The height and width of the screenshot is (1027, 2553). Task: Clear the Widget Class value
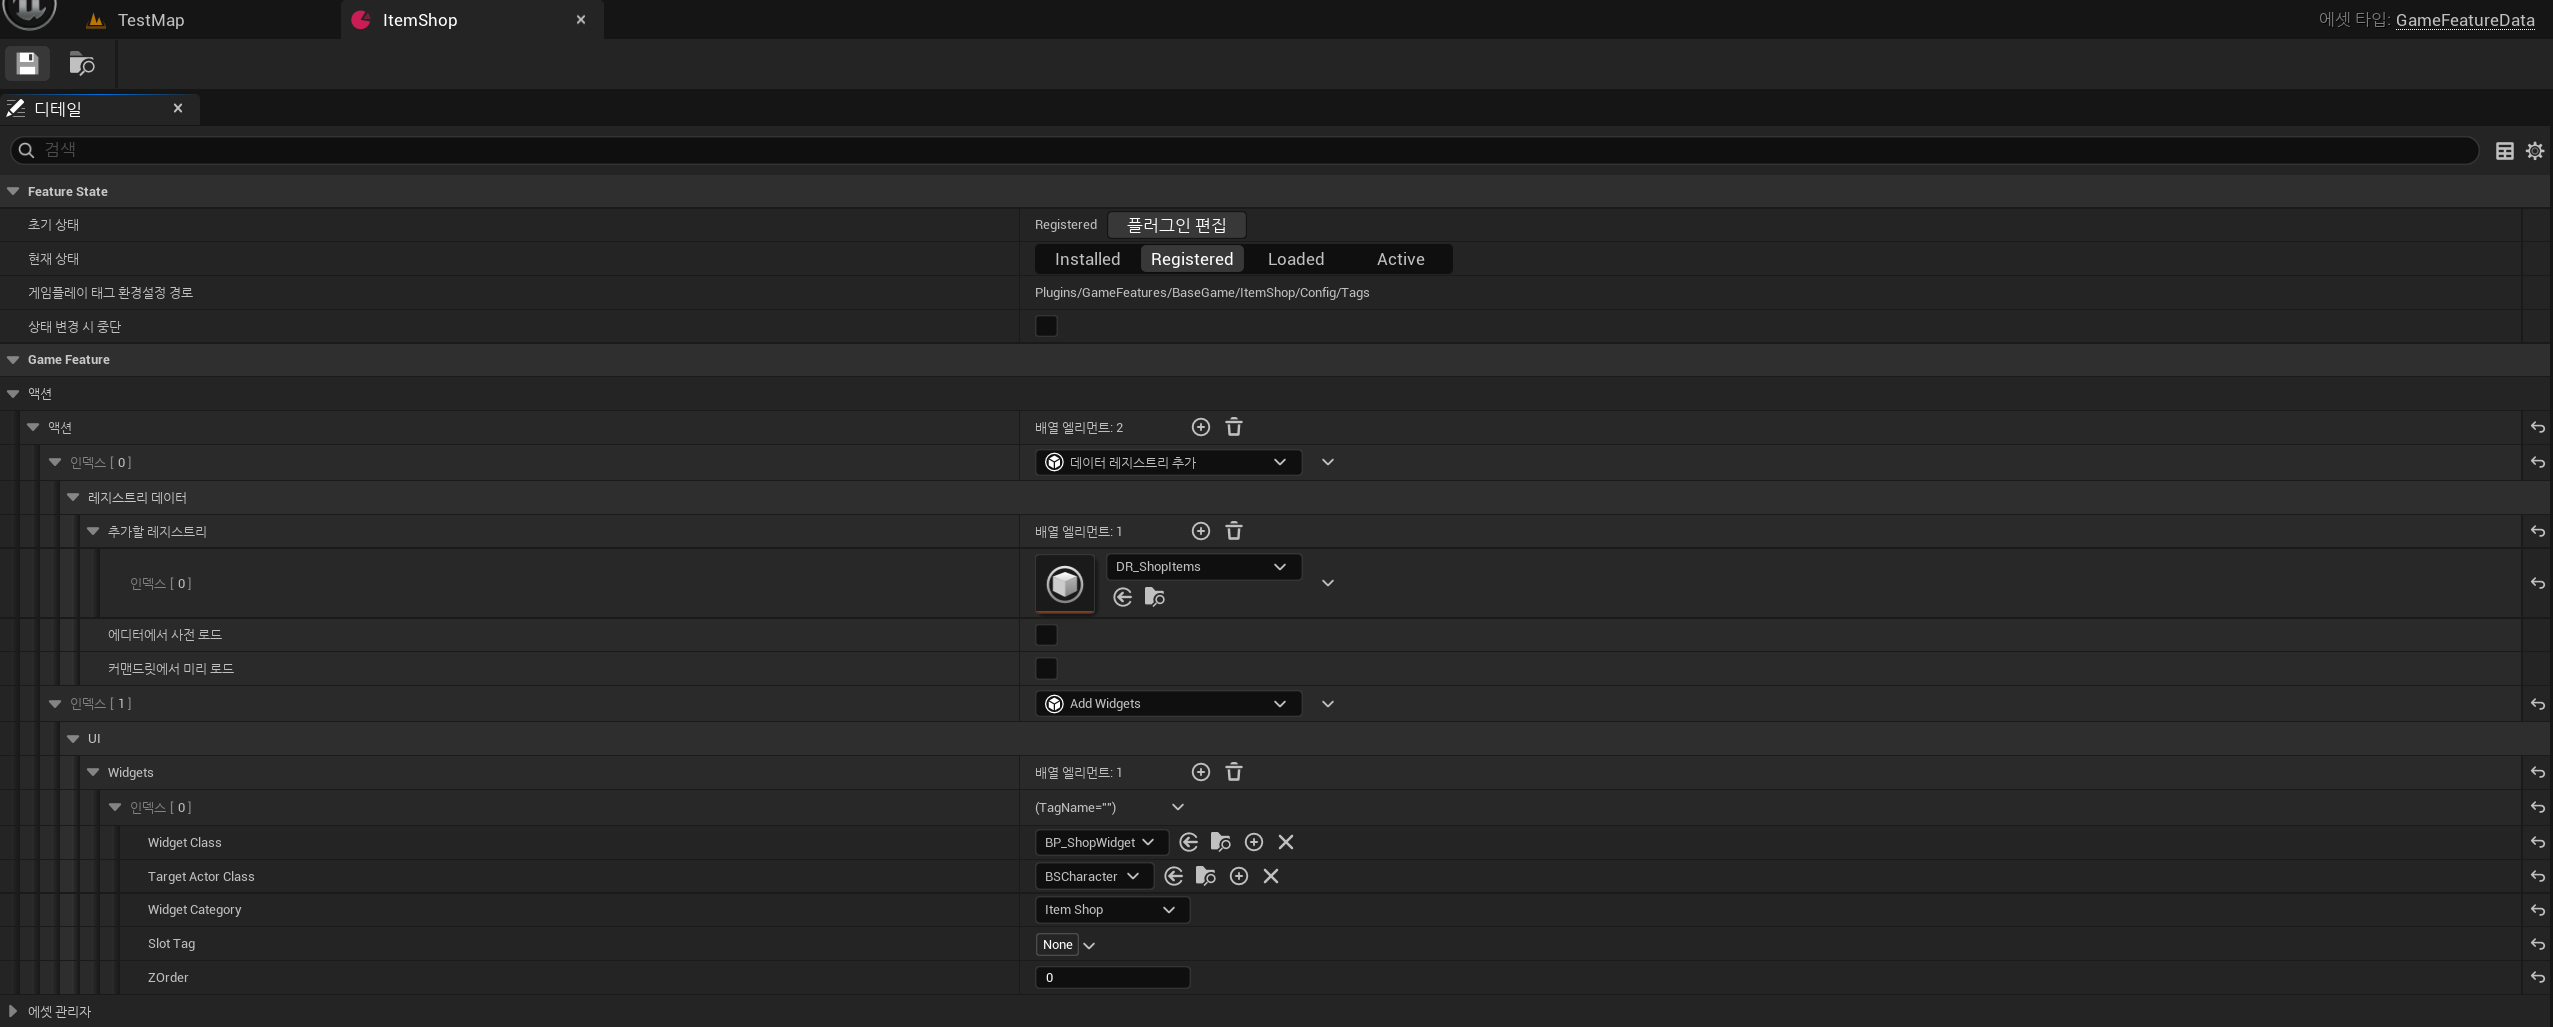pyautogui.click(x=1285, y=842)
